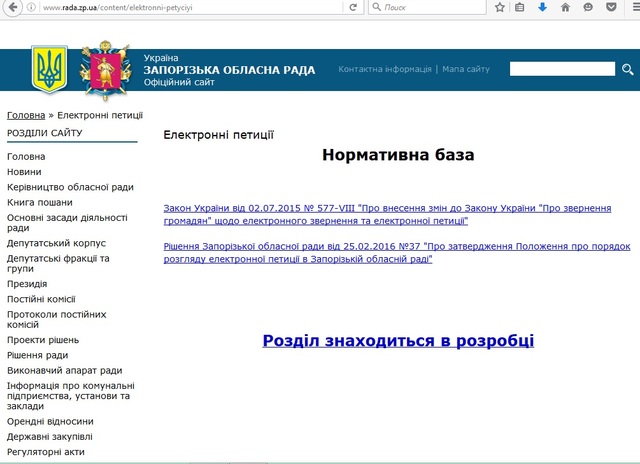Click 'ЗАПОРІЗЬКА ОБЛАСНА РАДА' site title
640x464 pixels.
(229, 70)
